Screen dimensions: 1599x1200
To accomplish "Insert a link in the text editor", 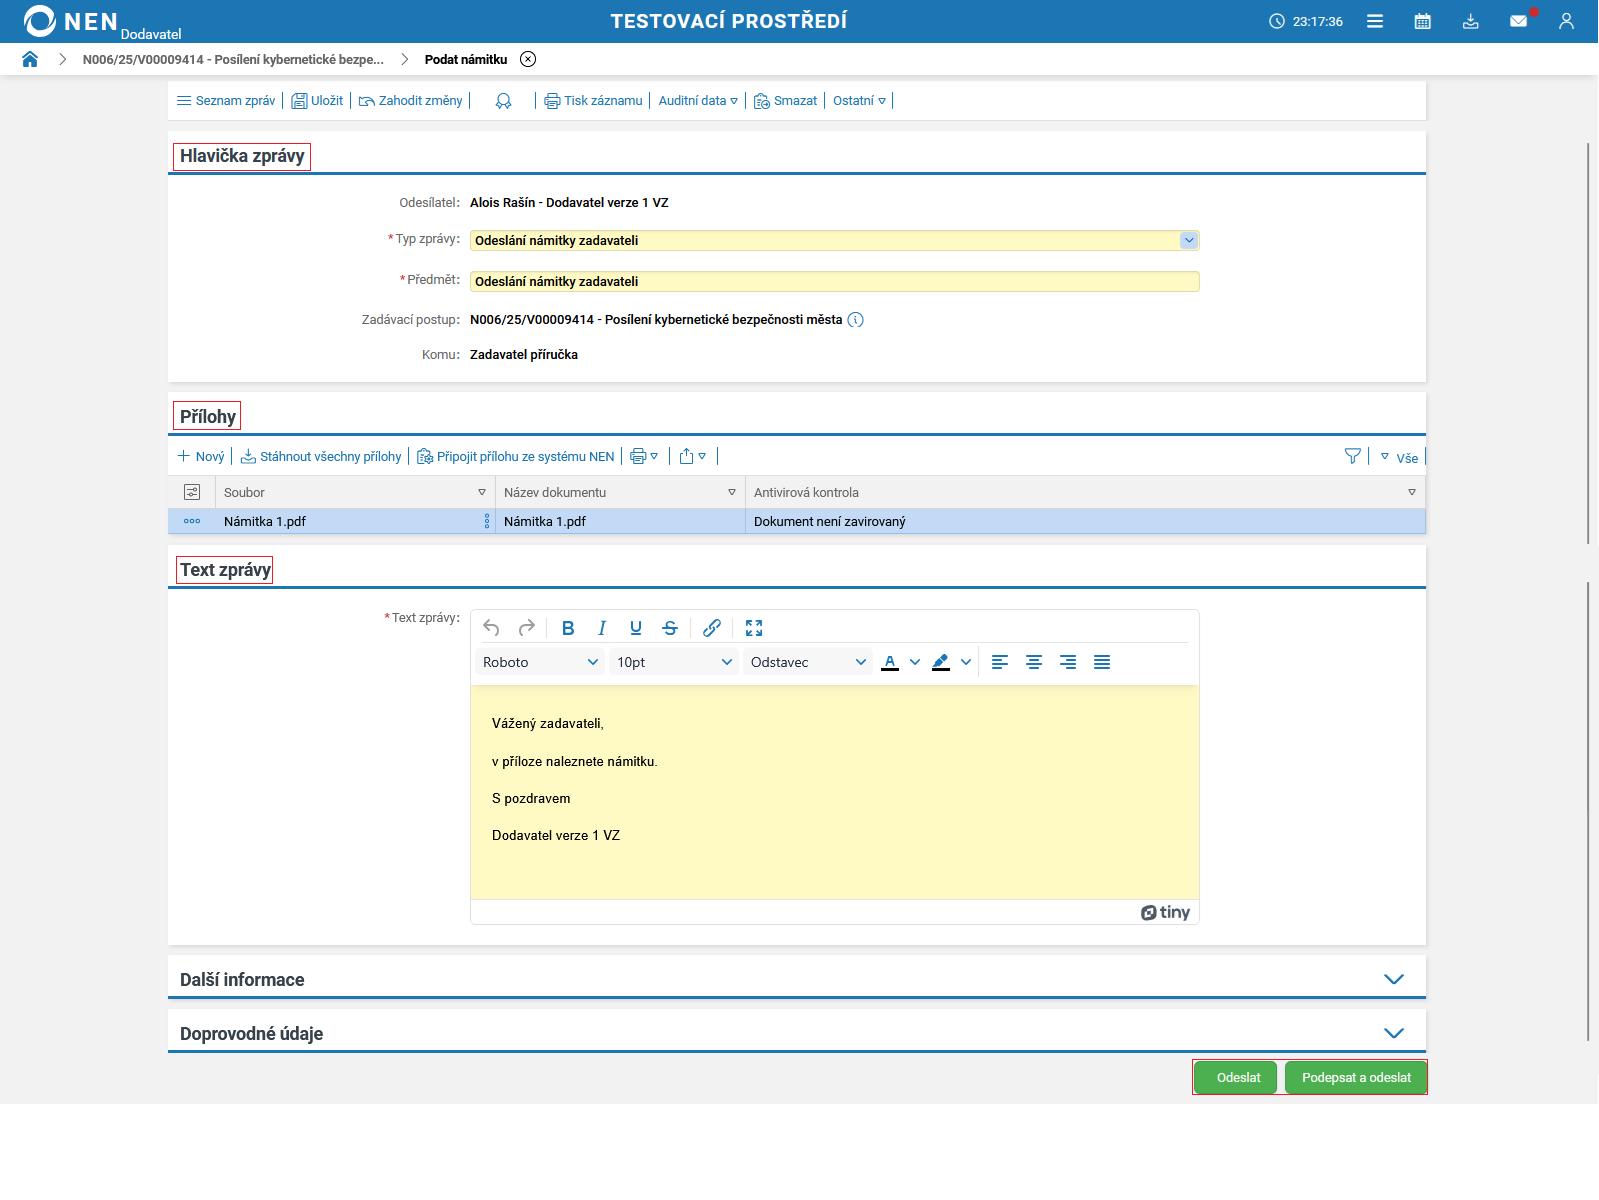I will pos(711,628).
